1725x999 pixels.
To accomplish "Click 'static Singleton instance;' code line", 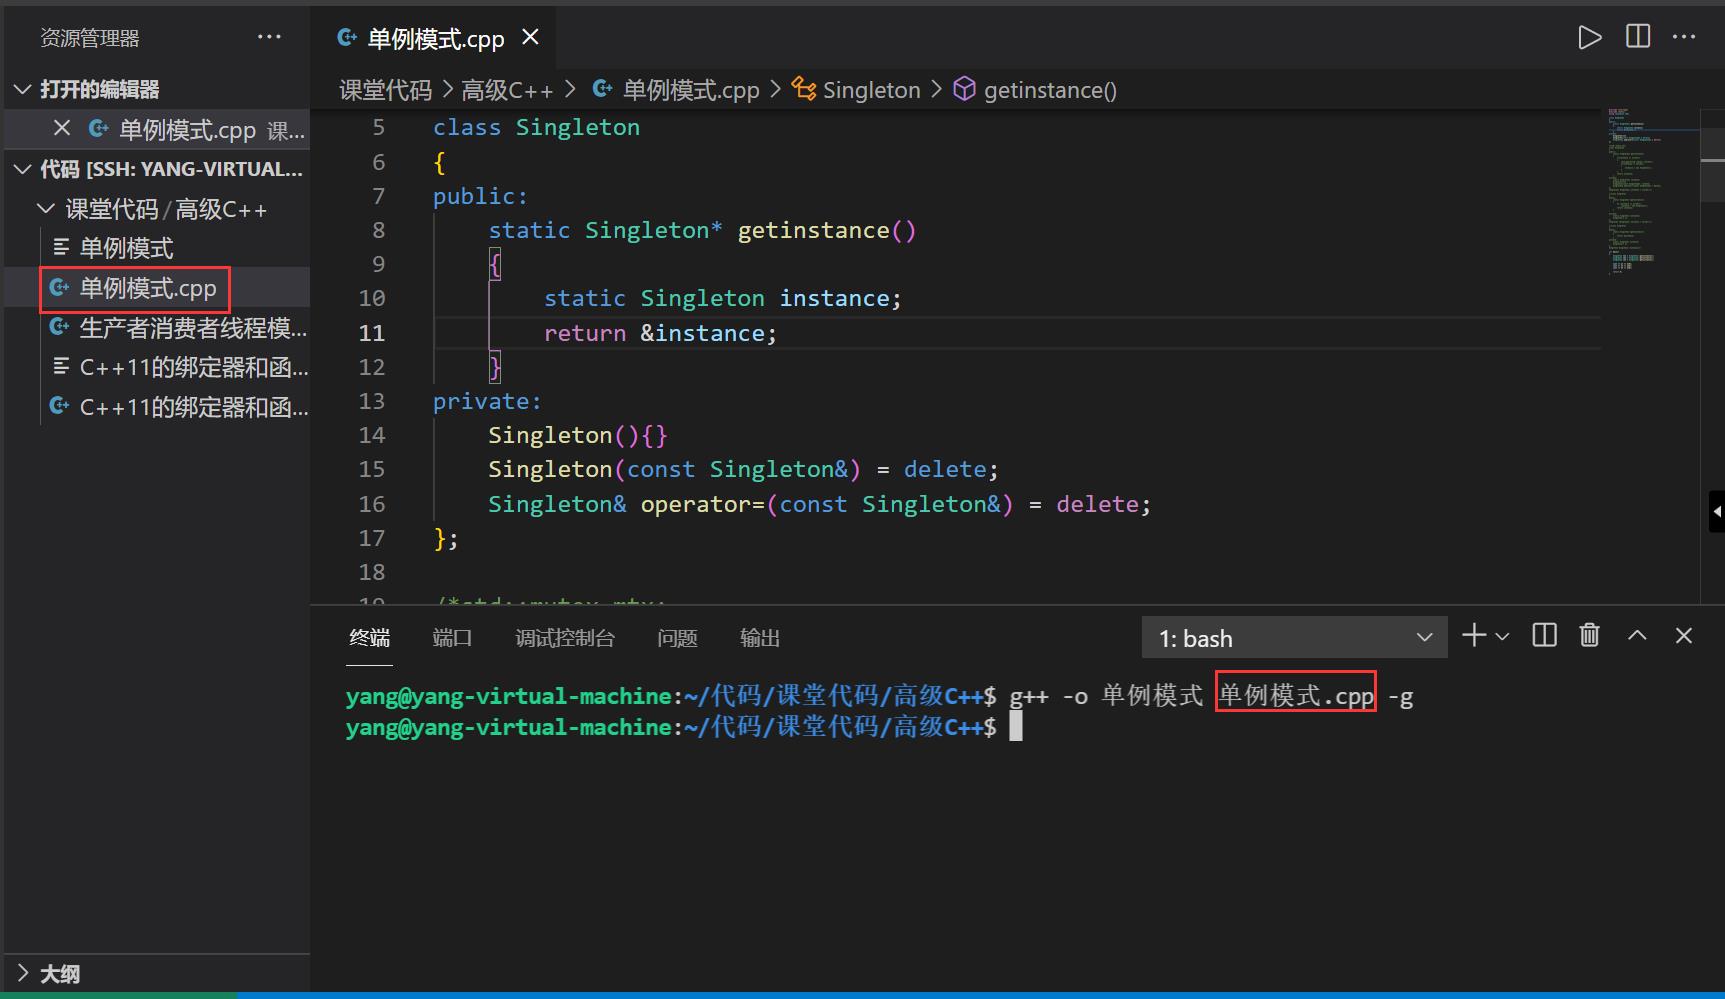I will [x=723, y=298].
